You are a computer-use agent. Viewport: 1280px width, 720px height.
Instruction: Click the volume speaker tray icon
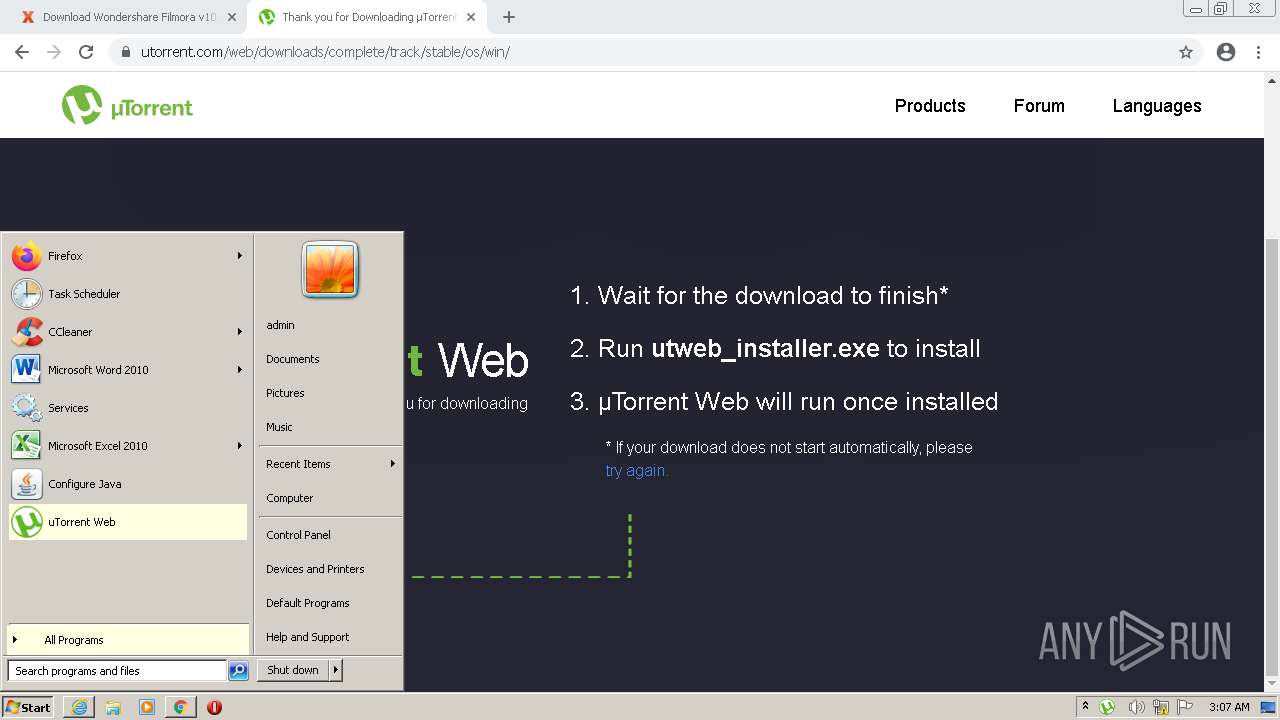[1135, 707]
